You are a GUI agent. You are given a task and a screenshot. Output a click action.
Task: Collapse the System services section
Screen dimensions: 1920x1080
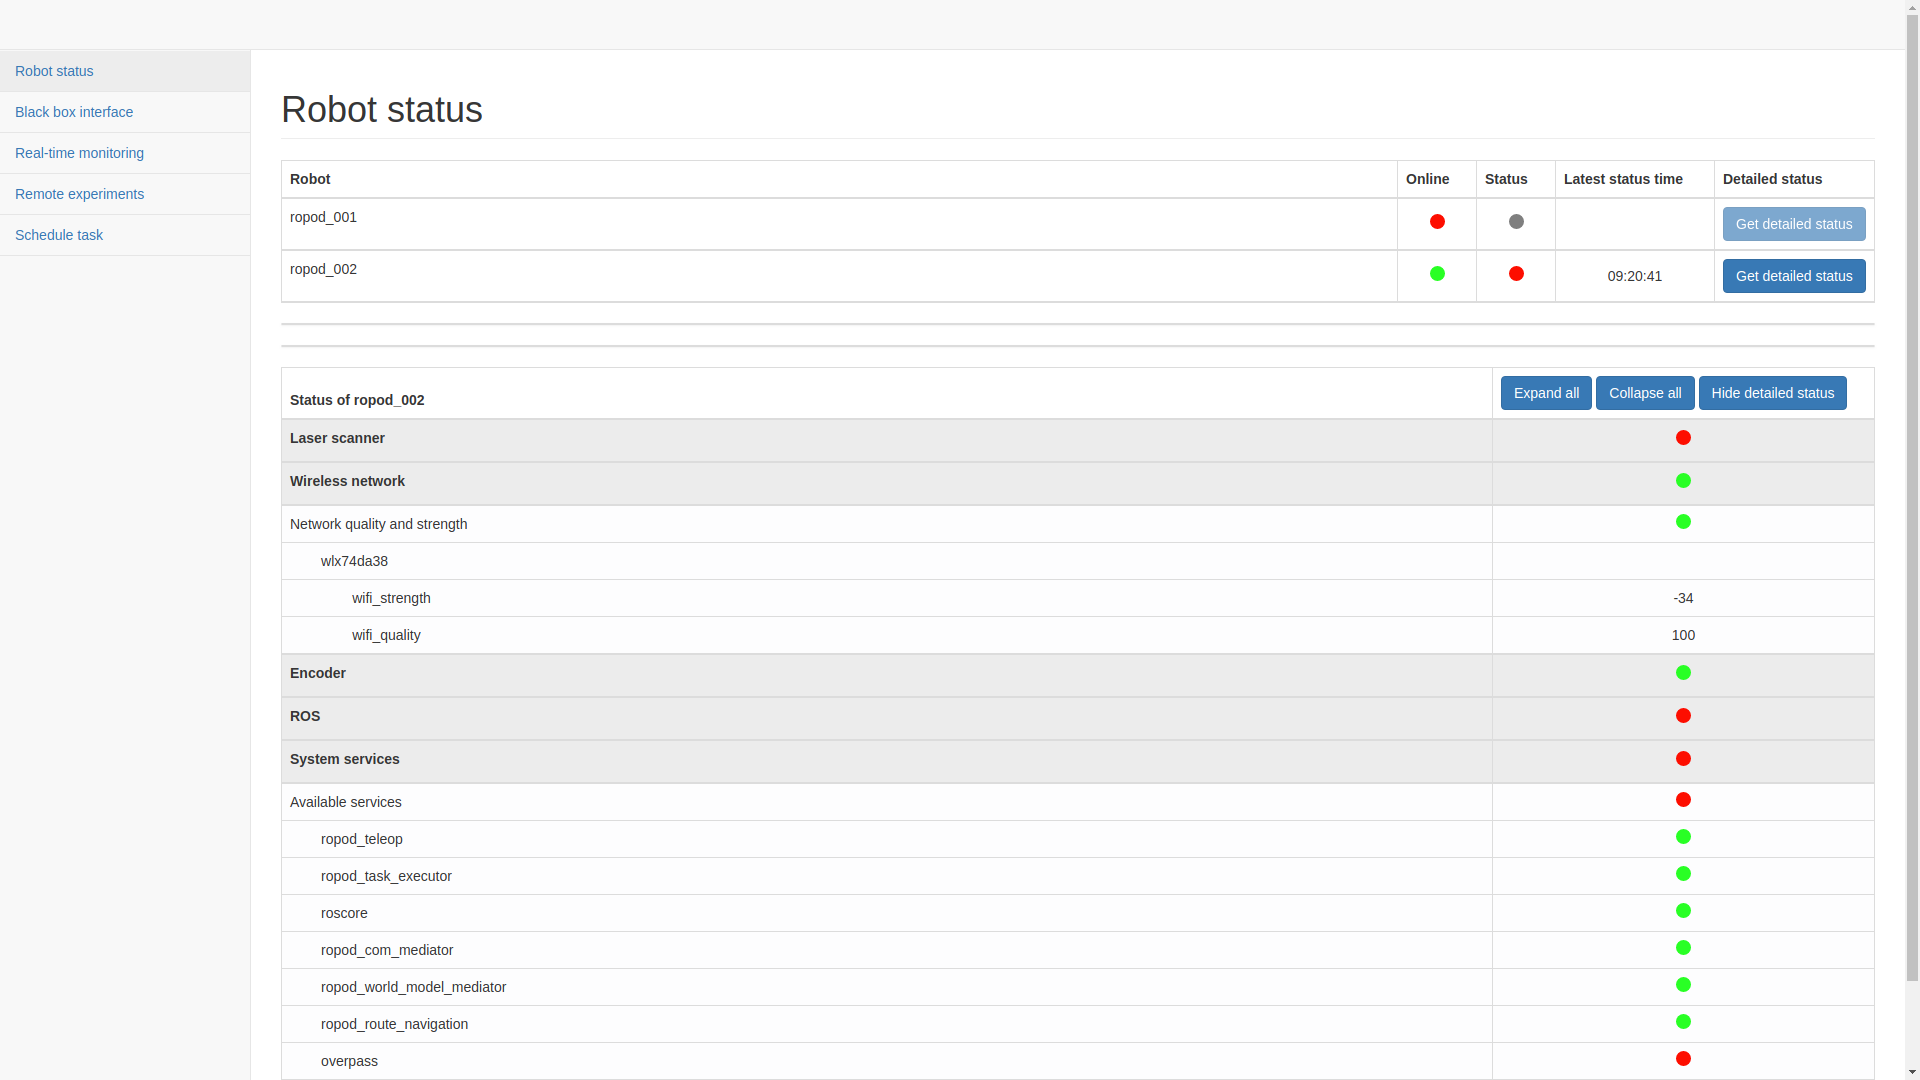(x=344, y=760)
